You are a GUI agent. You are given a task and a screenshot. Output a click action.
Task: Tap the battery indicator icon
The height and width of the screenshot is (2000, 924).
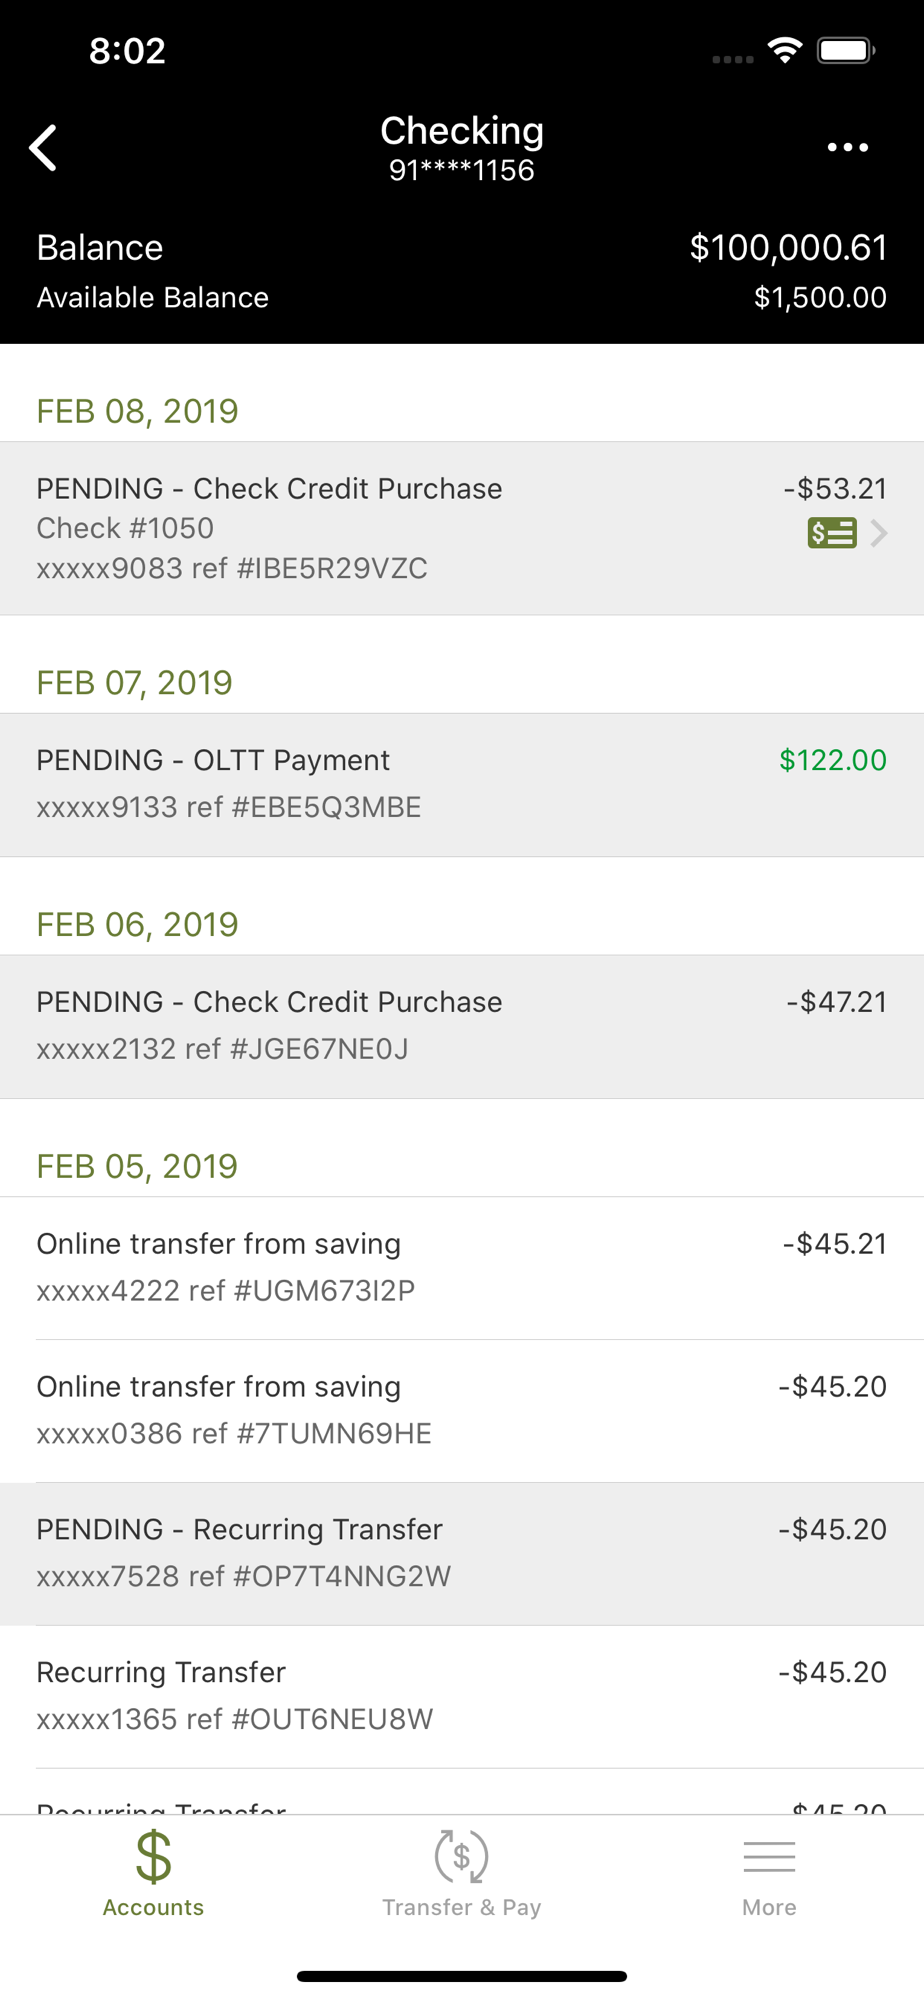[x=846, y=50]
